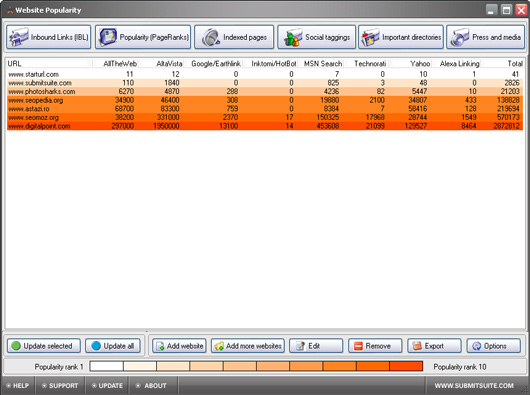Click Add more websites button
The height and width of the screenshot is (395, 530).
click(248, 346)
